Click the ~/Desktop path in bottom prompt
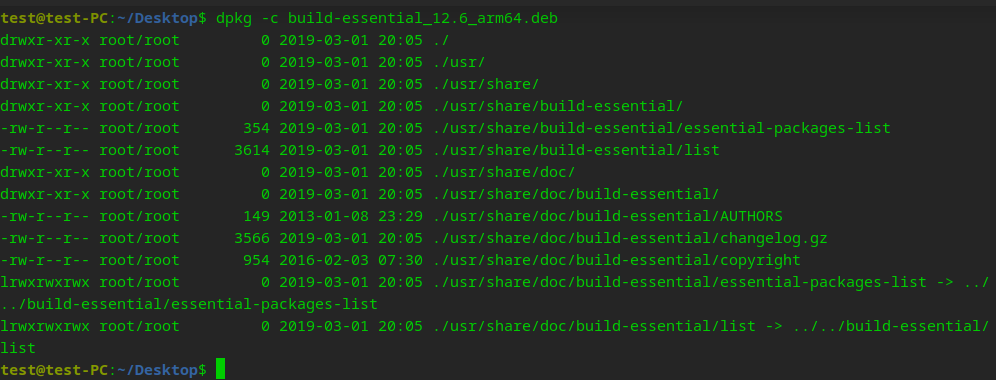This screenshot has width=996, height=380. click(x=158, y=370)
